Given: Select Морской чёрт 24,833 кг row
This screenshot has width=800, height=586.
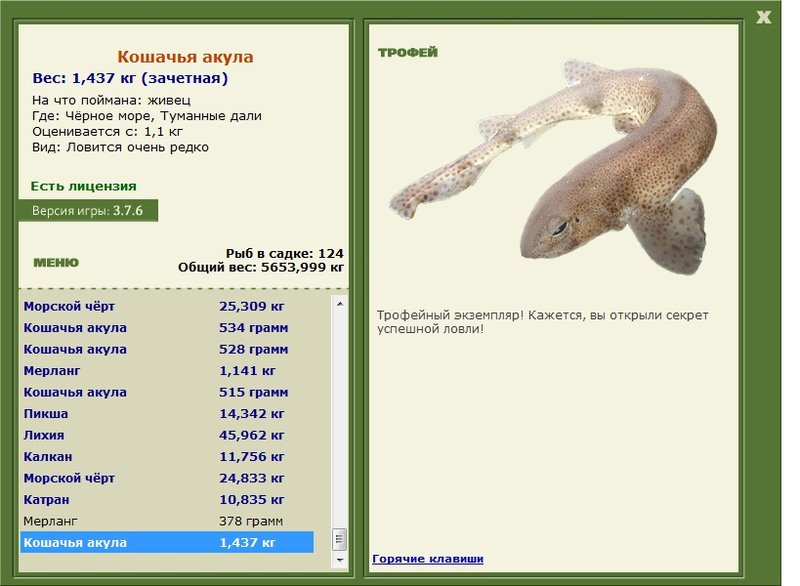Looking at the screenshot, I should pos(167,478).
